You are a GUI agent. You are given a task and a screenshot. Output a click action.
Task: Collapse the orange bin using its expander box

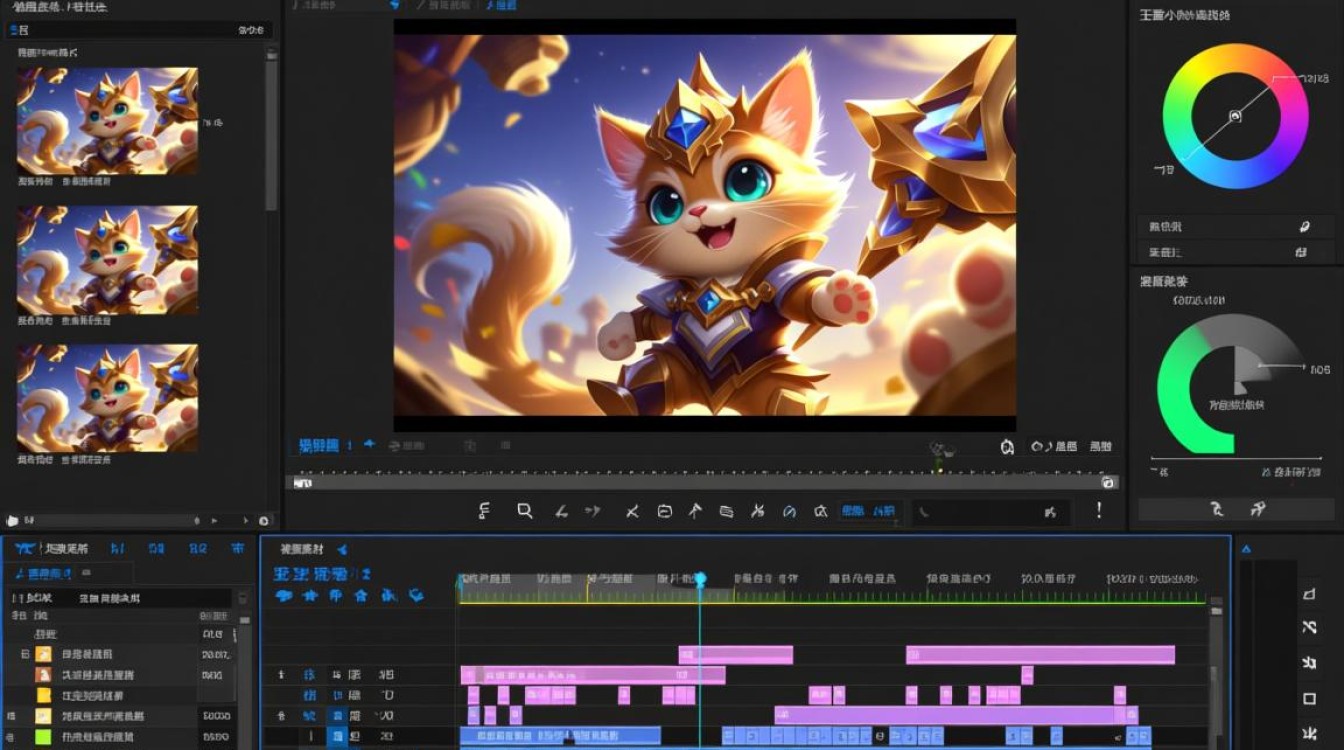(25, 654)
